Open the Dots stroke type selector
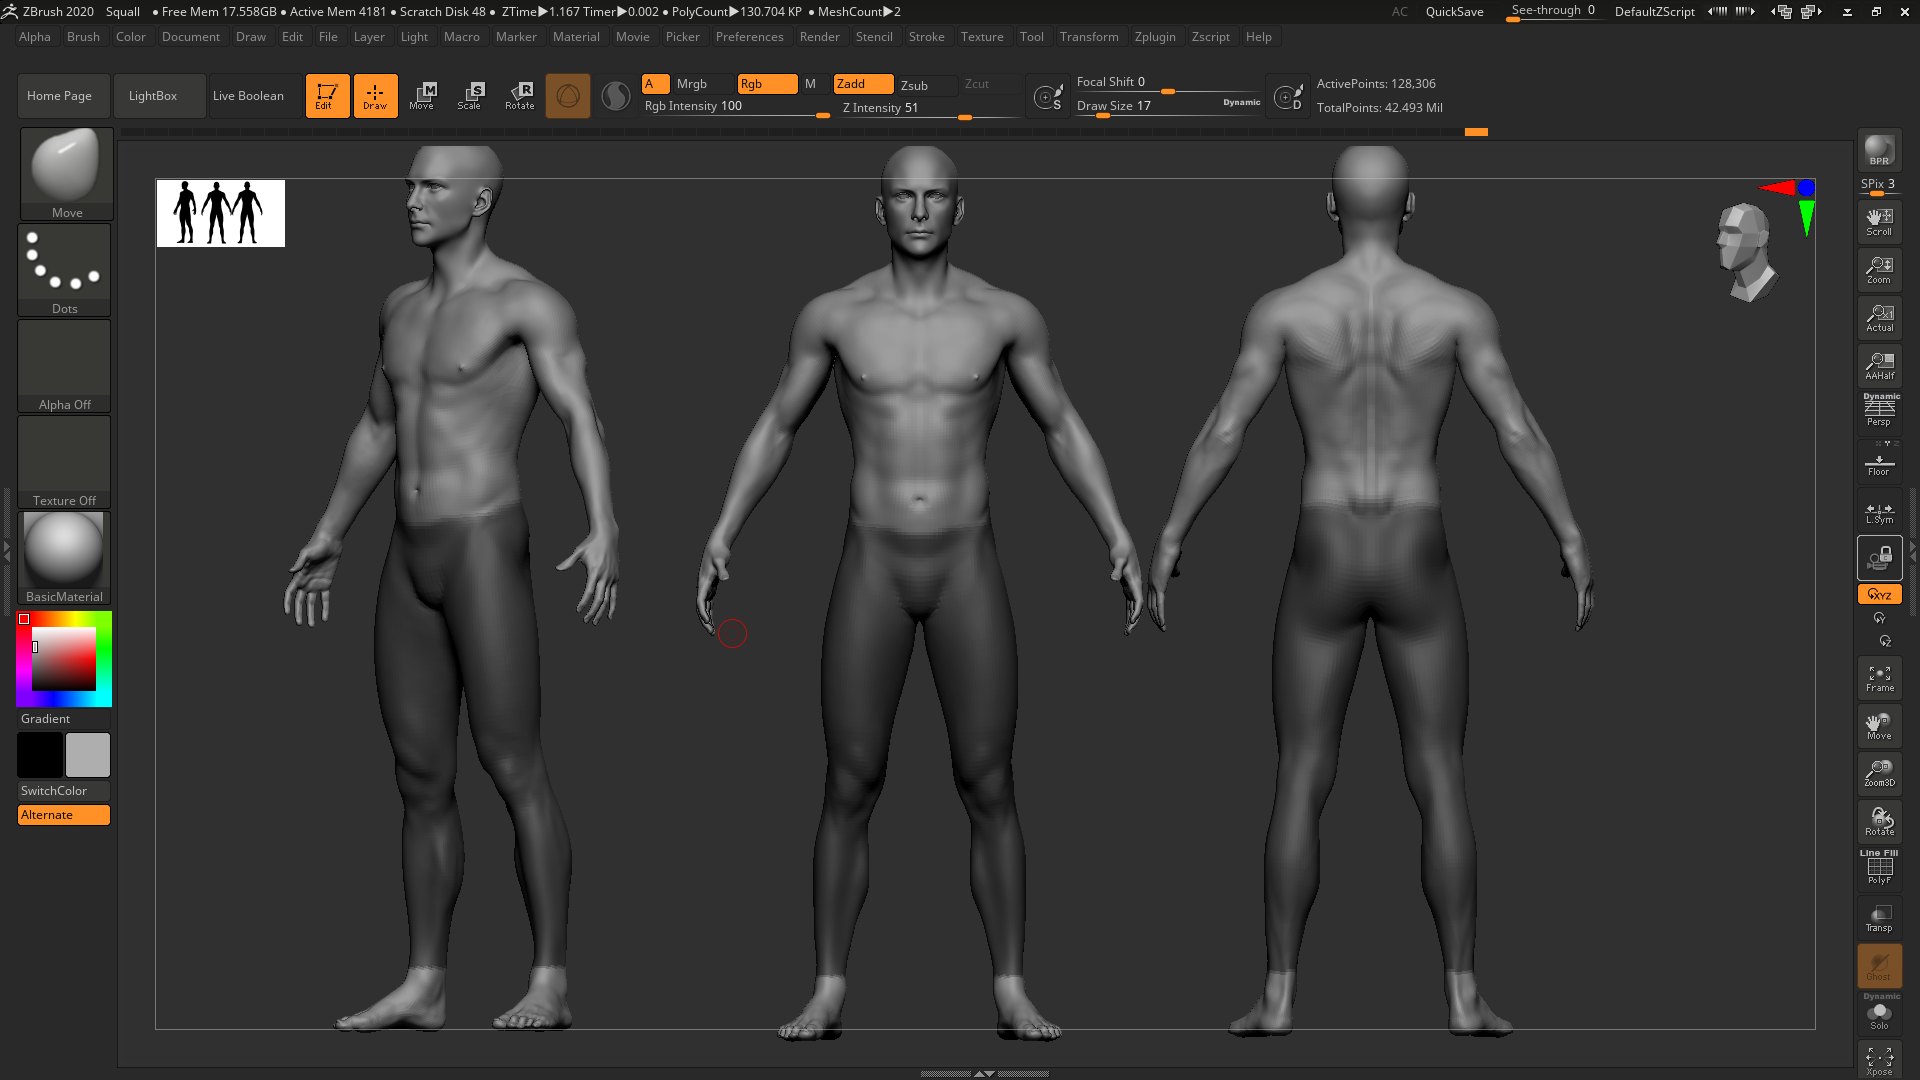This screenshot has width=1920, height=1080. (64, 269)
